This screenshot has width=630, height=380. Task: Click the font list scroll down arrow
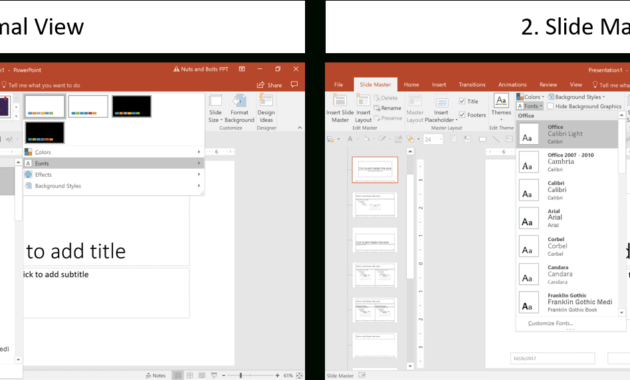[622, 312]
